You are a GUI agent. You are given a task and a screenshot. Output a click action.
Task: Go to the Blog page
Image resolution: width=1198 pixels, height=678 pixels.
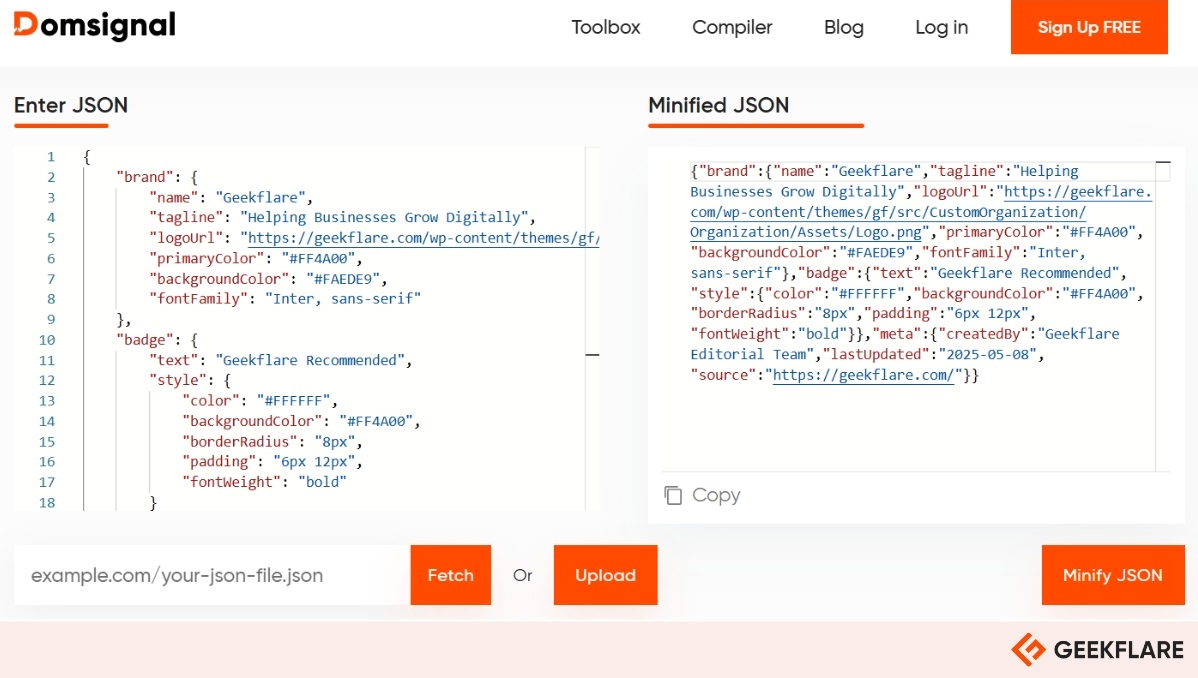(843, 28)
